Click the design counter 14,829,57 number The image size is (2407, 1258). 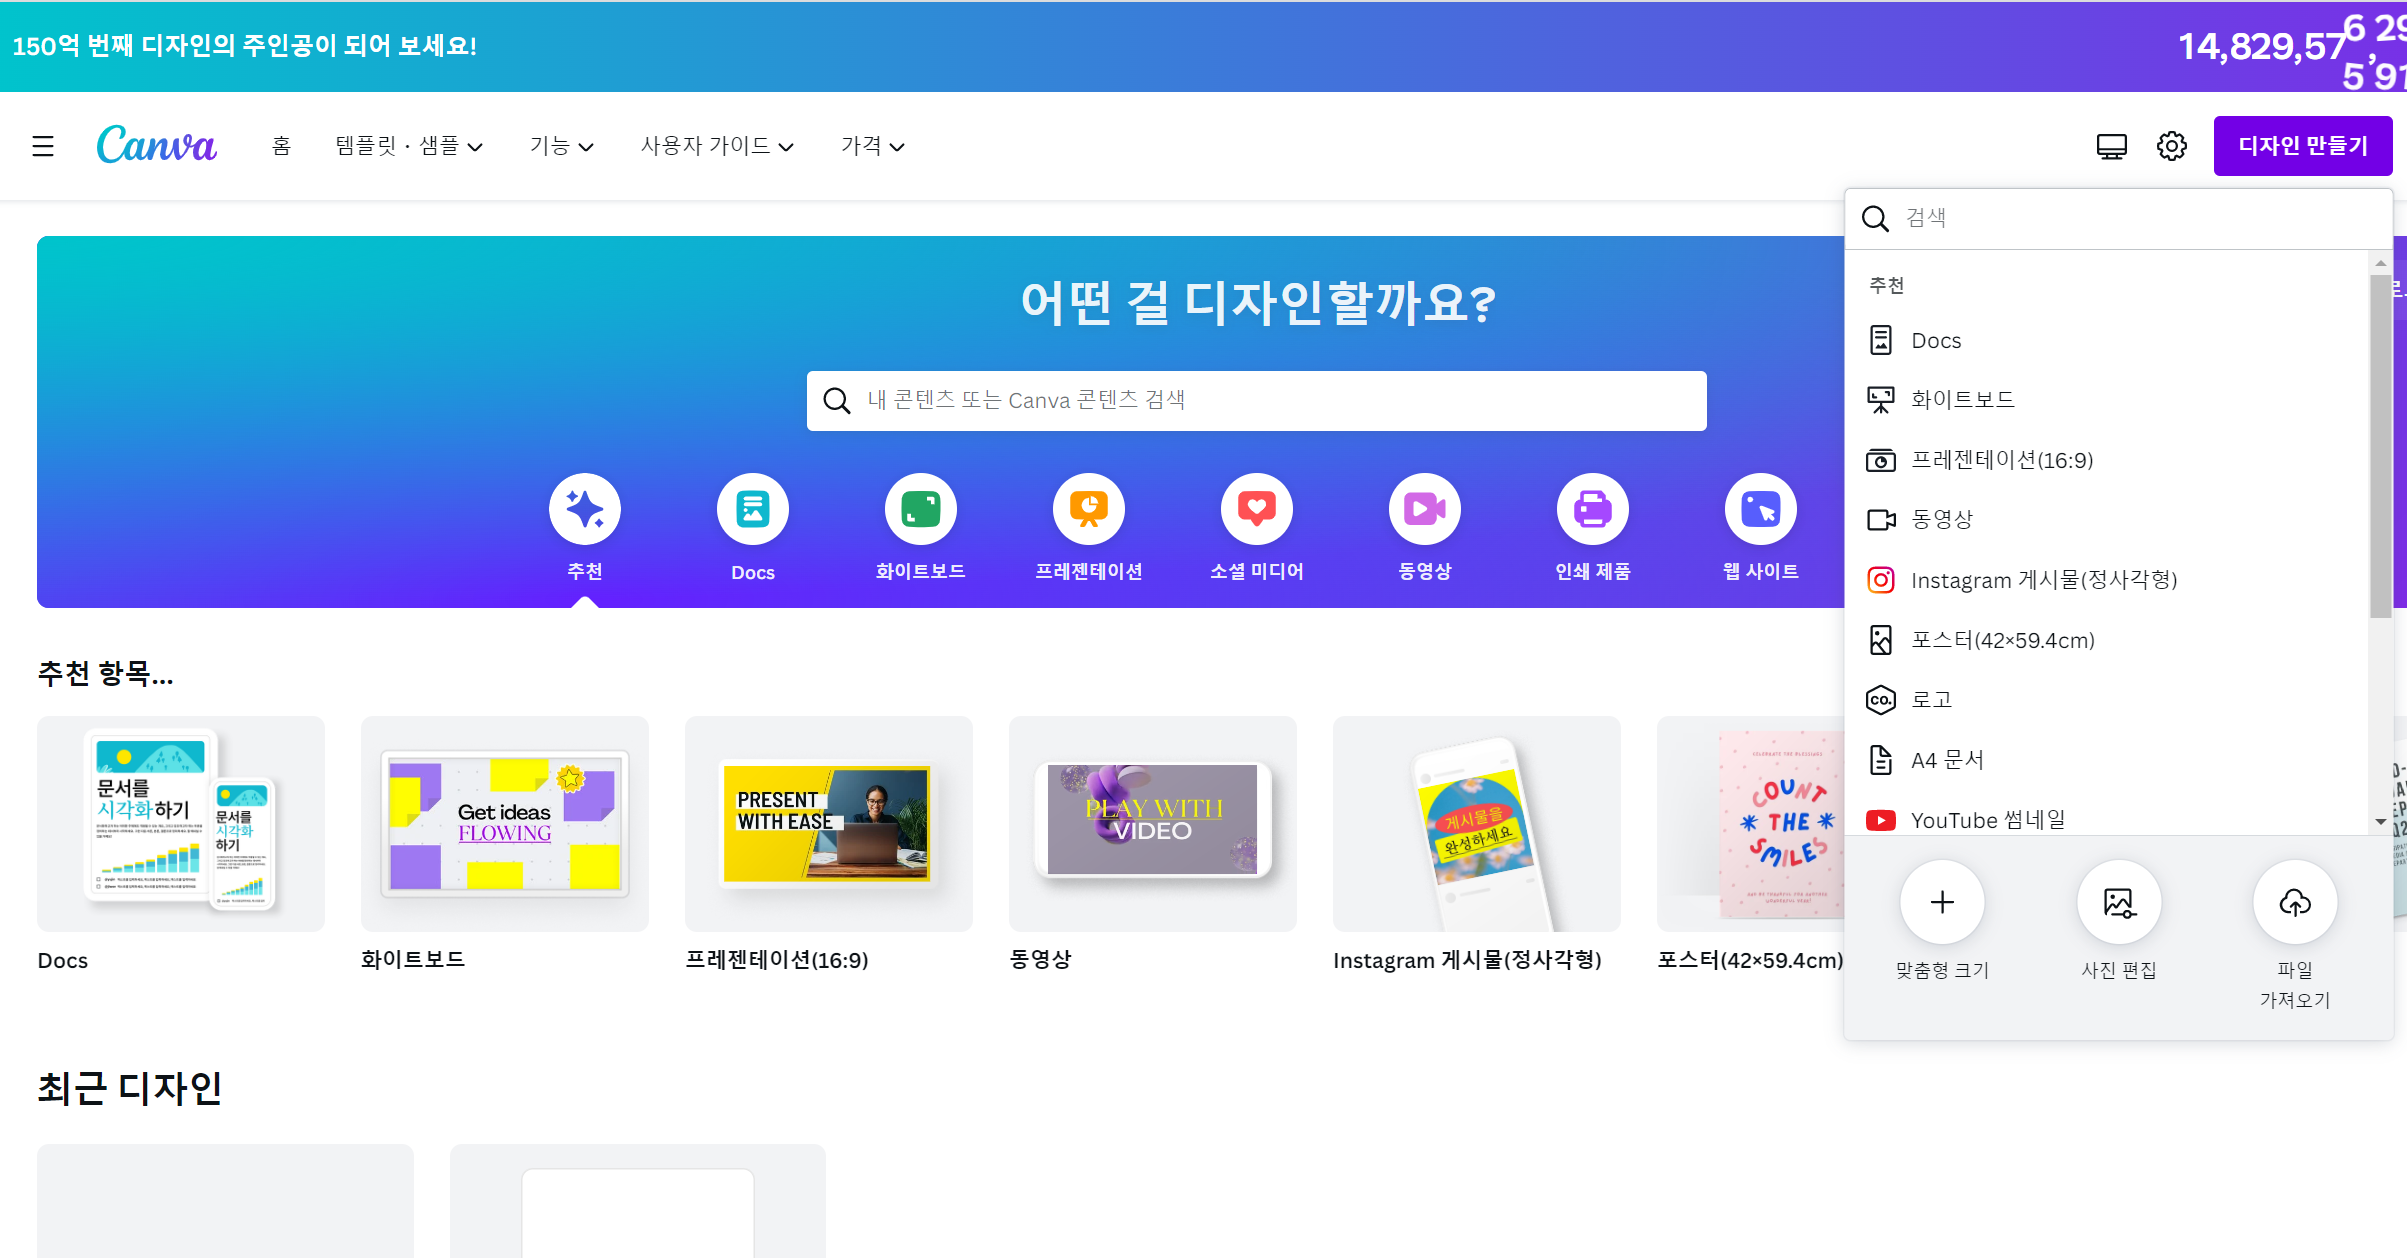click(x=2262, y=46)
